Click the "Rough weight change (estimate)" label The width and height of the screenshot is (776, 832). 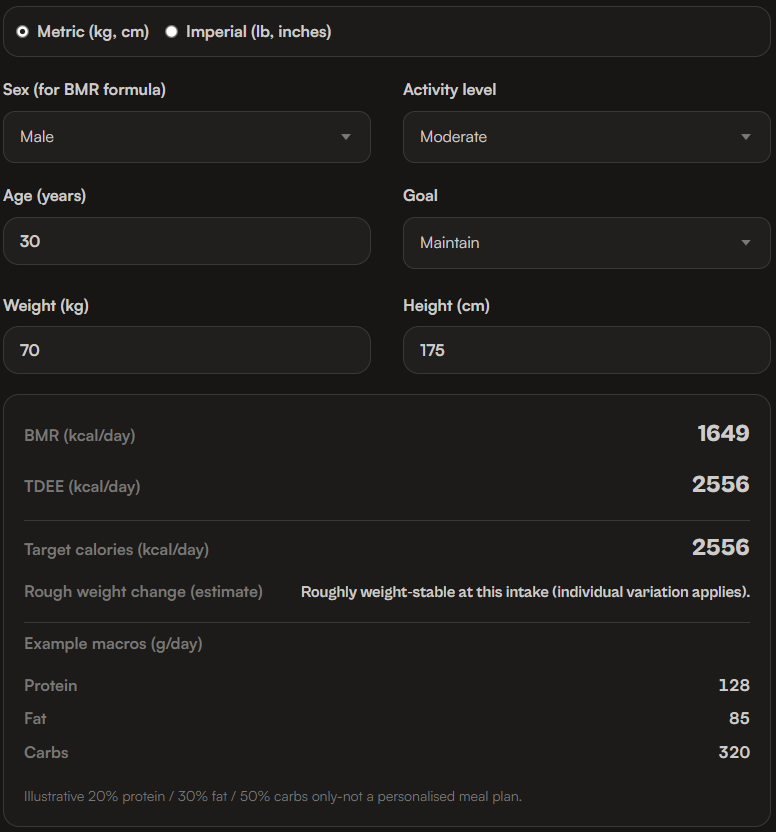(143, 592)
